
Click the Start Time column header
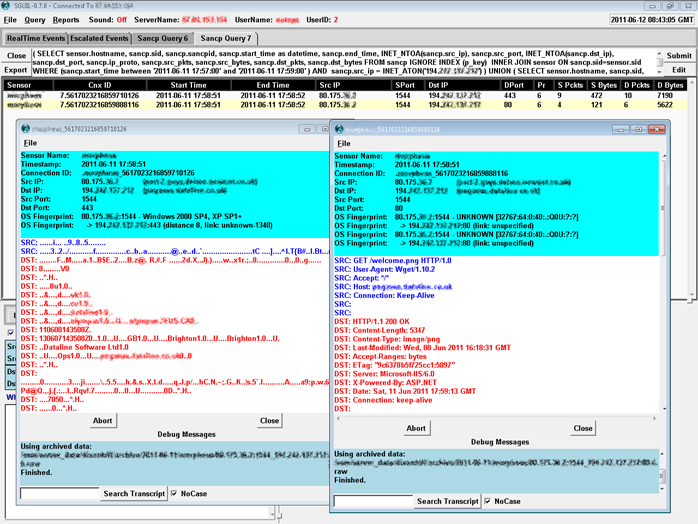click(188, 85)
